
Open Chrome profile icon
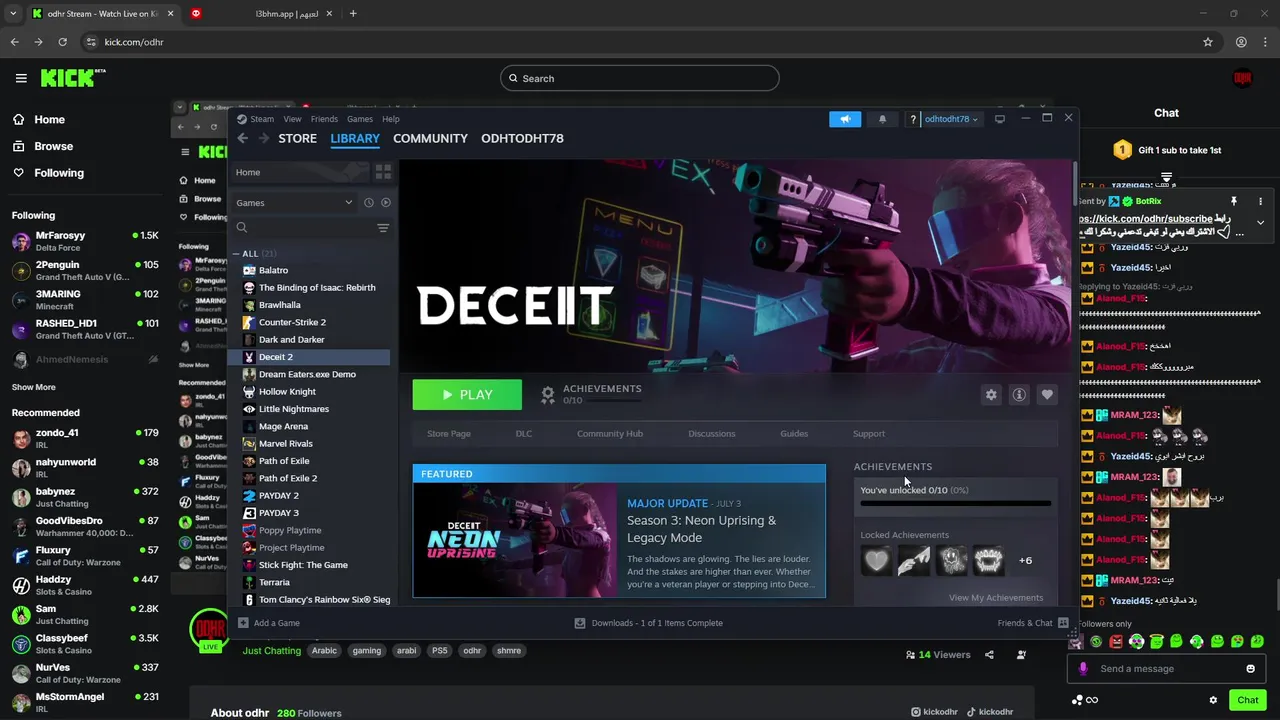1241,42
